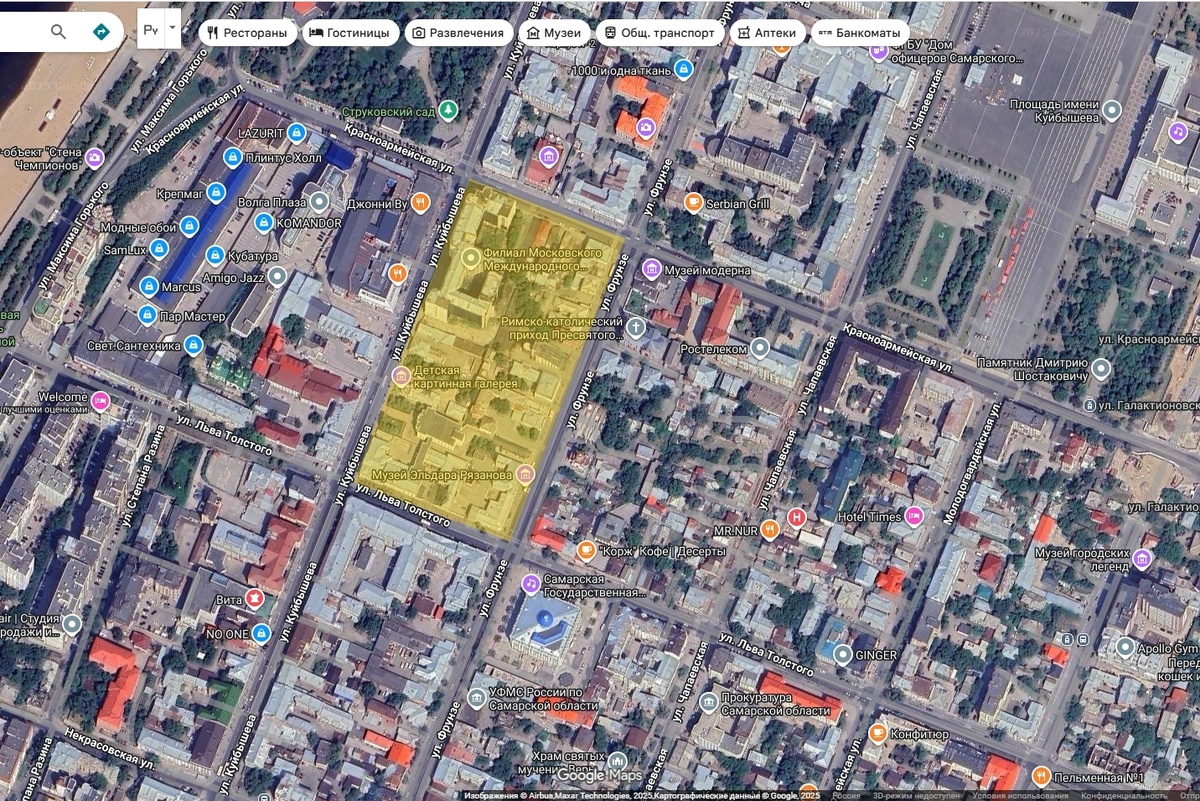Open the Дом офицеров Самарского pin
This screenshot has height=801, width=1200.
(x=878, y=52)
